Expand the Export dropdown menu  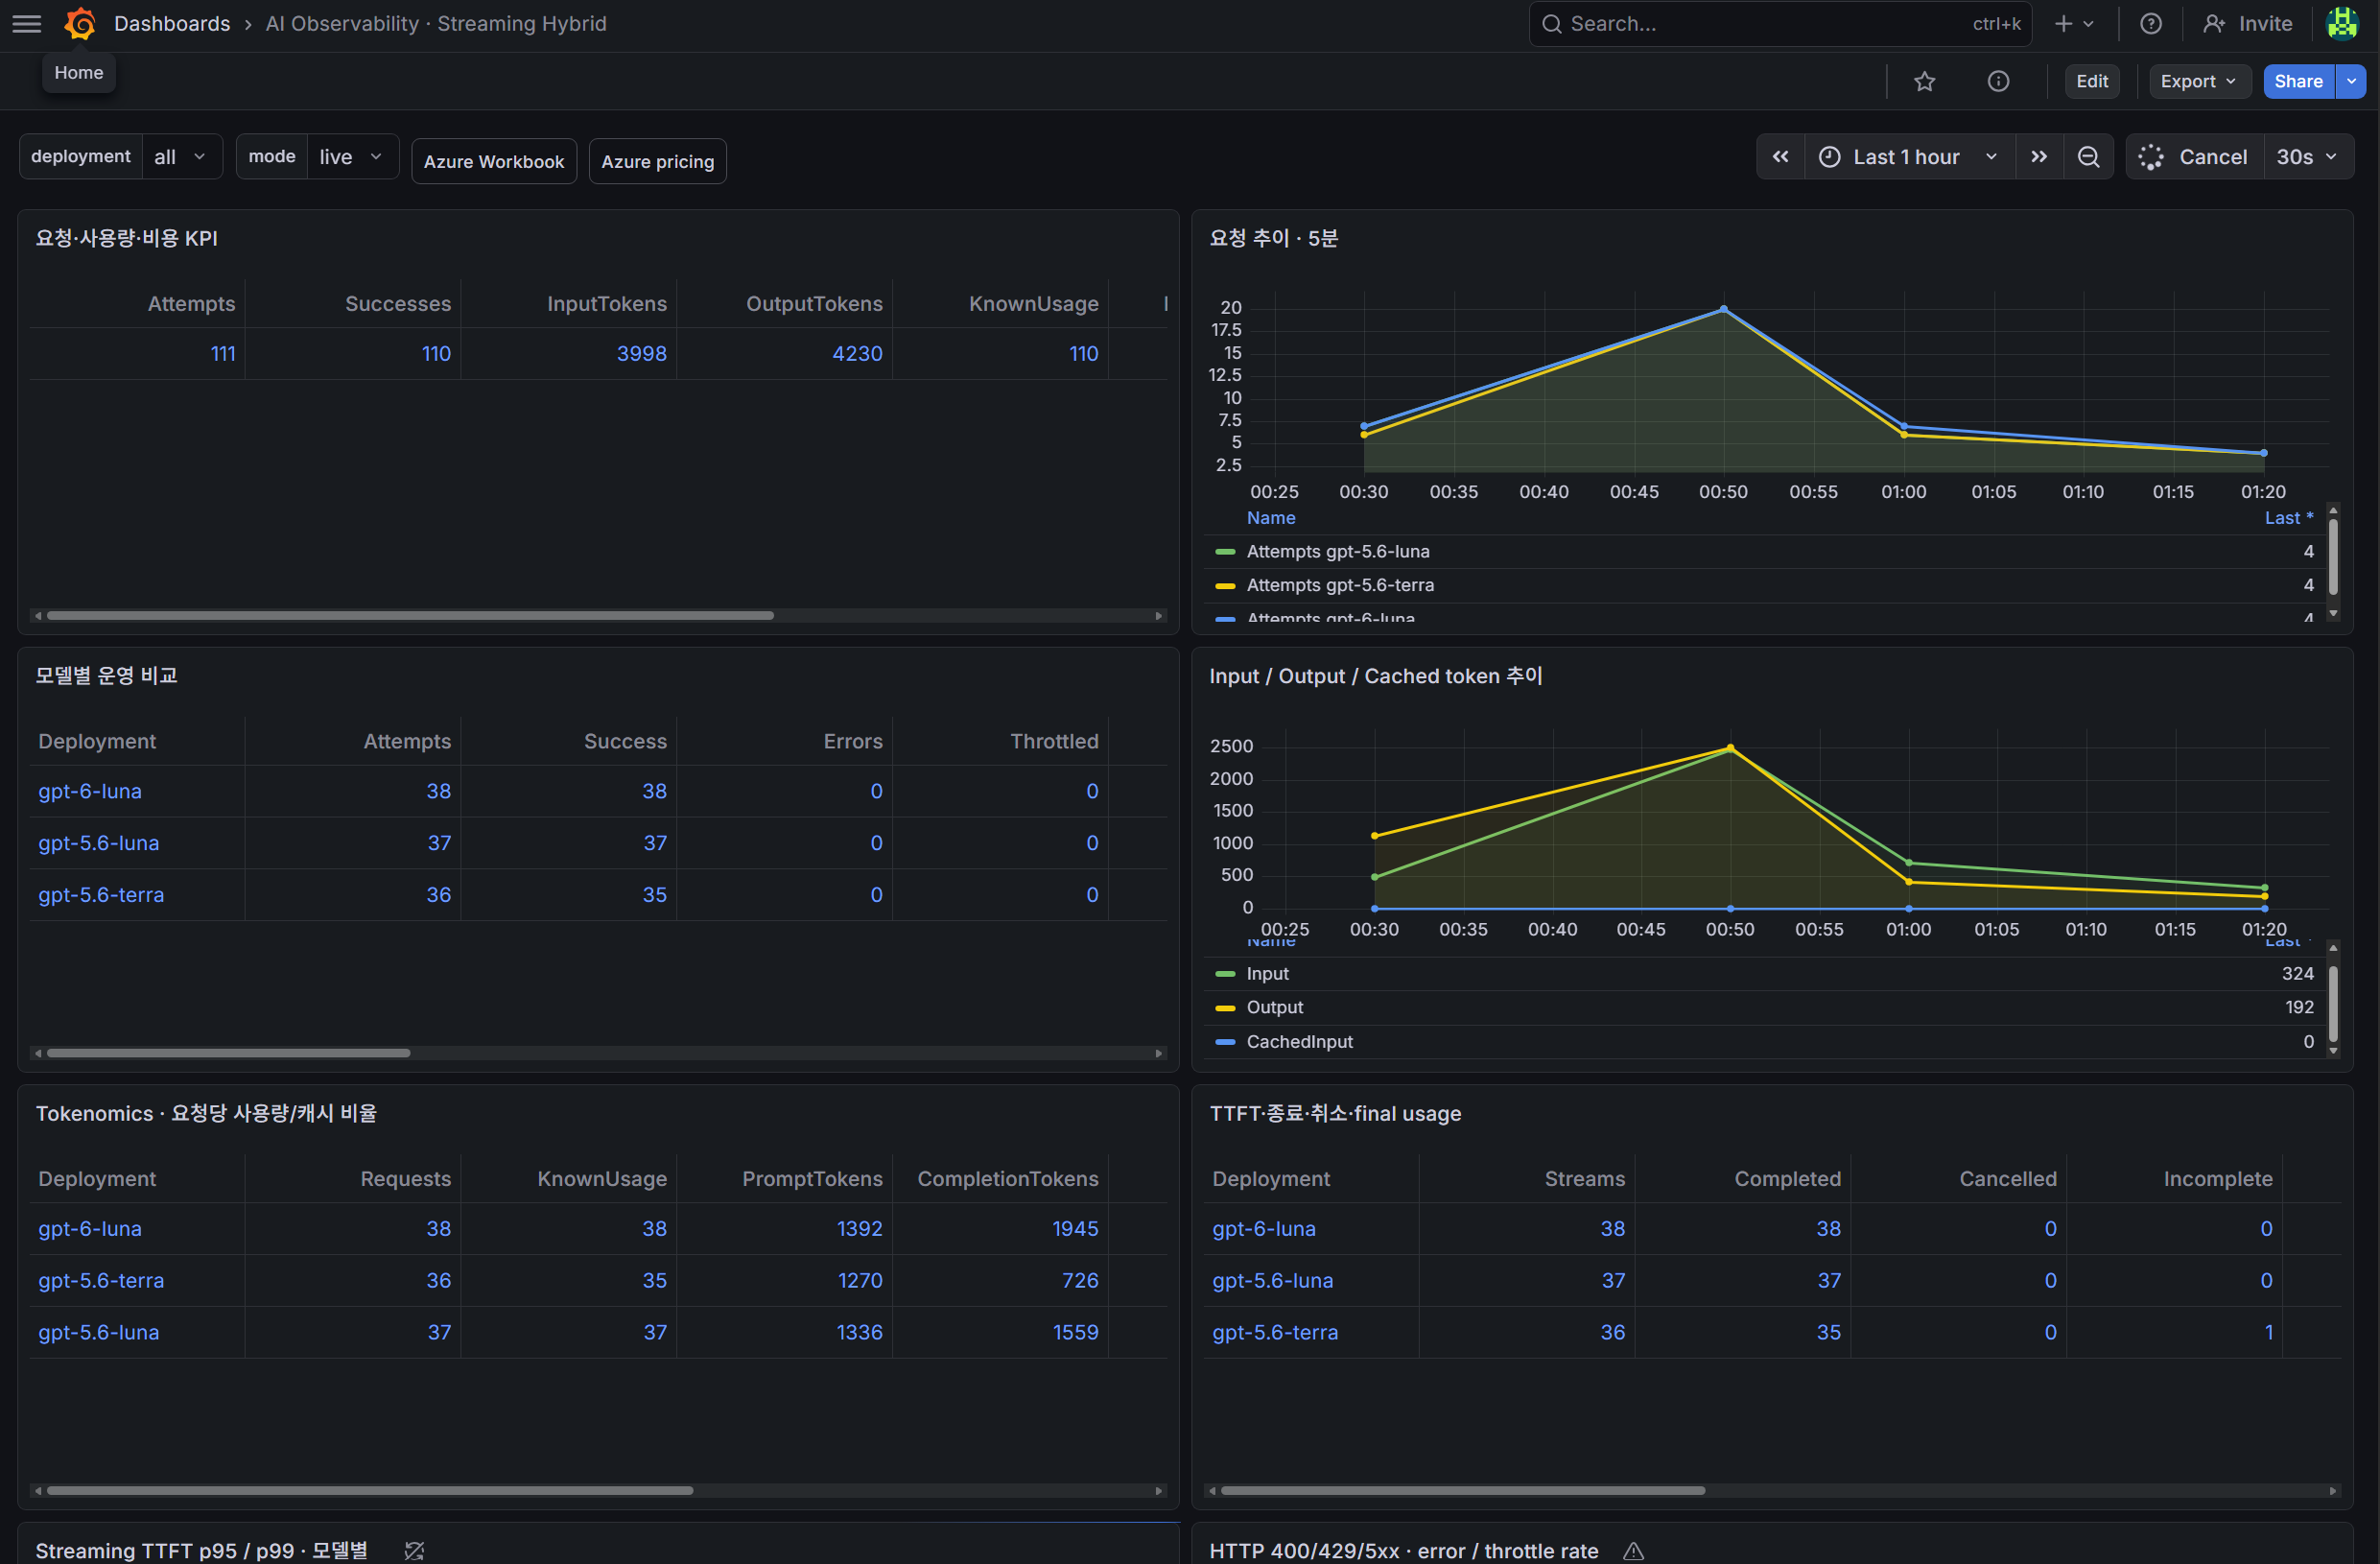click(2198, 82)
